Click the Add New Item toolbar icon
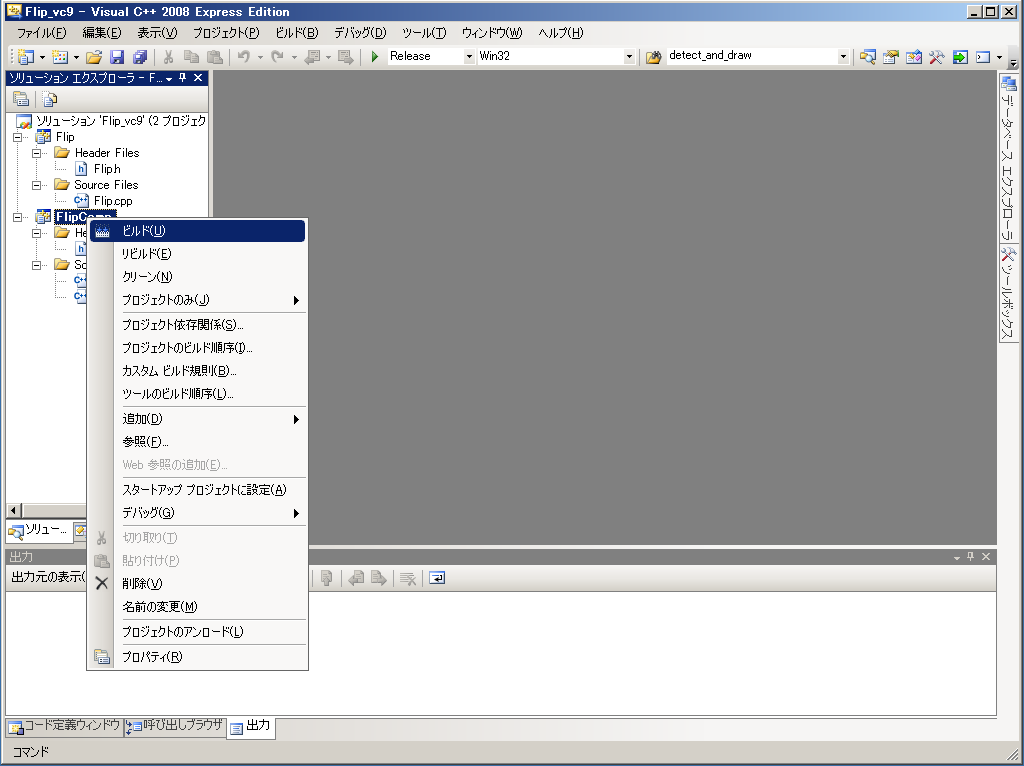Image resolution: width=1024 pixels, height=766 pixels. coord(60,57)
